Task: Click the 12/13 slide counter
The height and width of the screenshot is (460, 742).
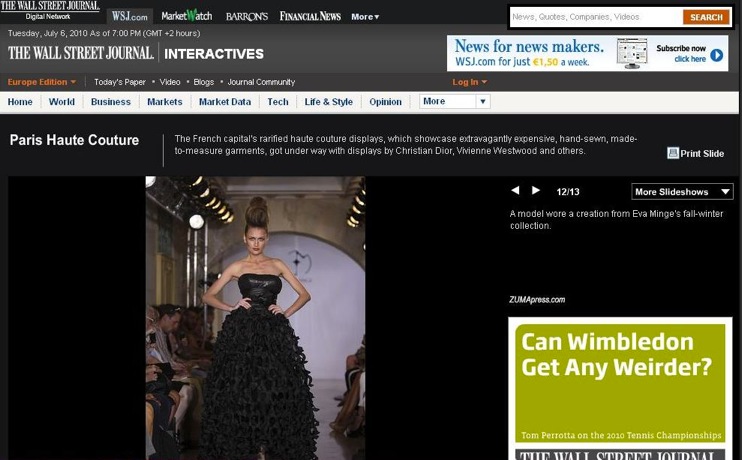Action: click(x=568, y=192)
